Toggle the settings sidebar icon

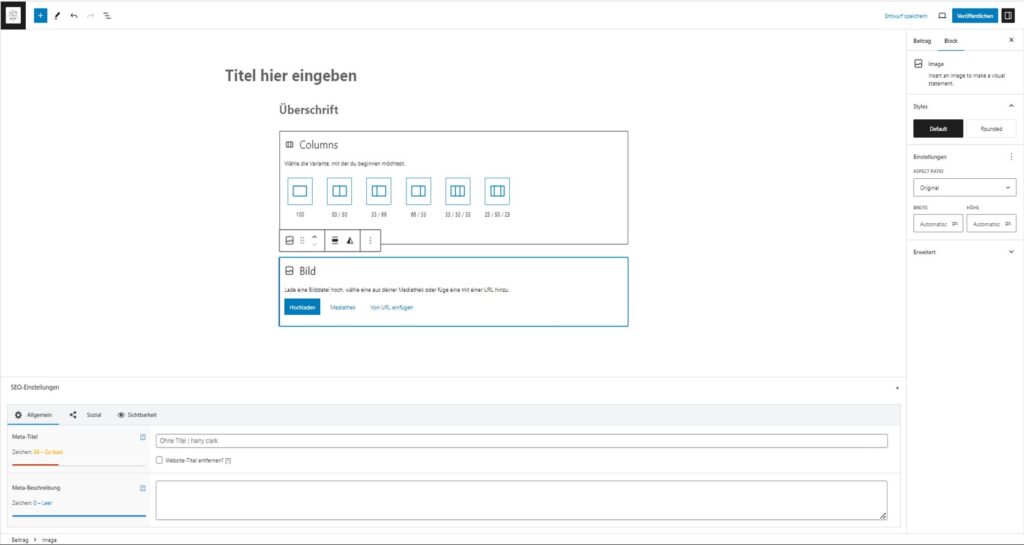pos(1008,16)
